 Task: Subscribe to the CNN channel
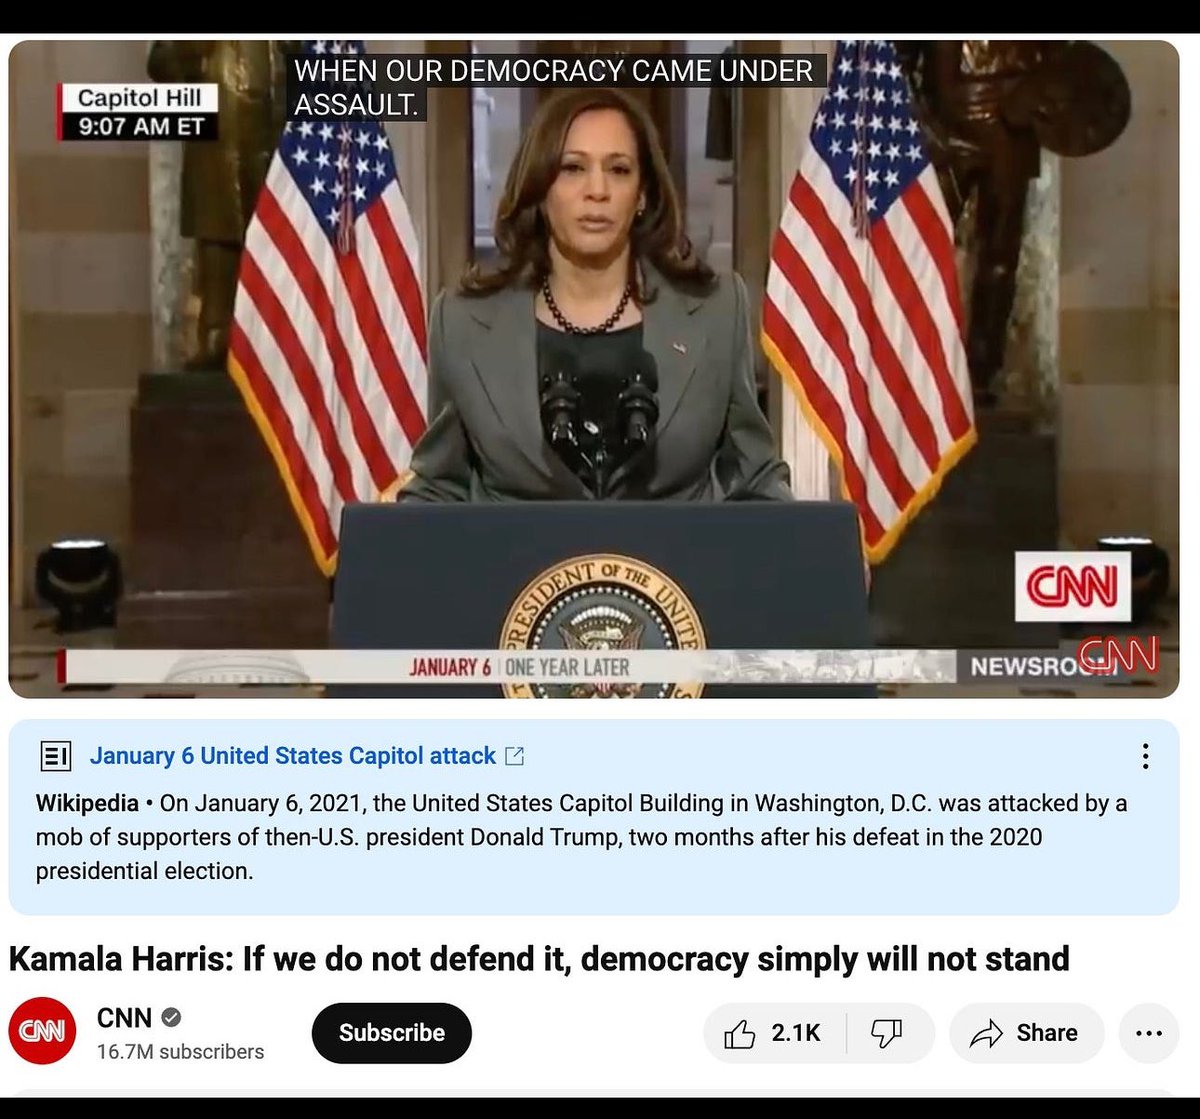coord(392,1033)
